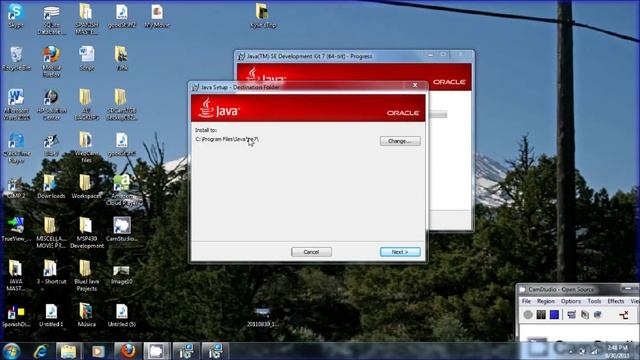Switch to CamStudio taskbar button
The height and width of the screenshot is (360, 640).
tap(156, 351)
